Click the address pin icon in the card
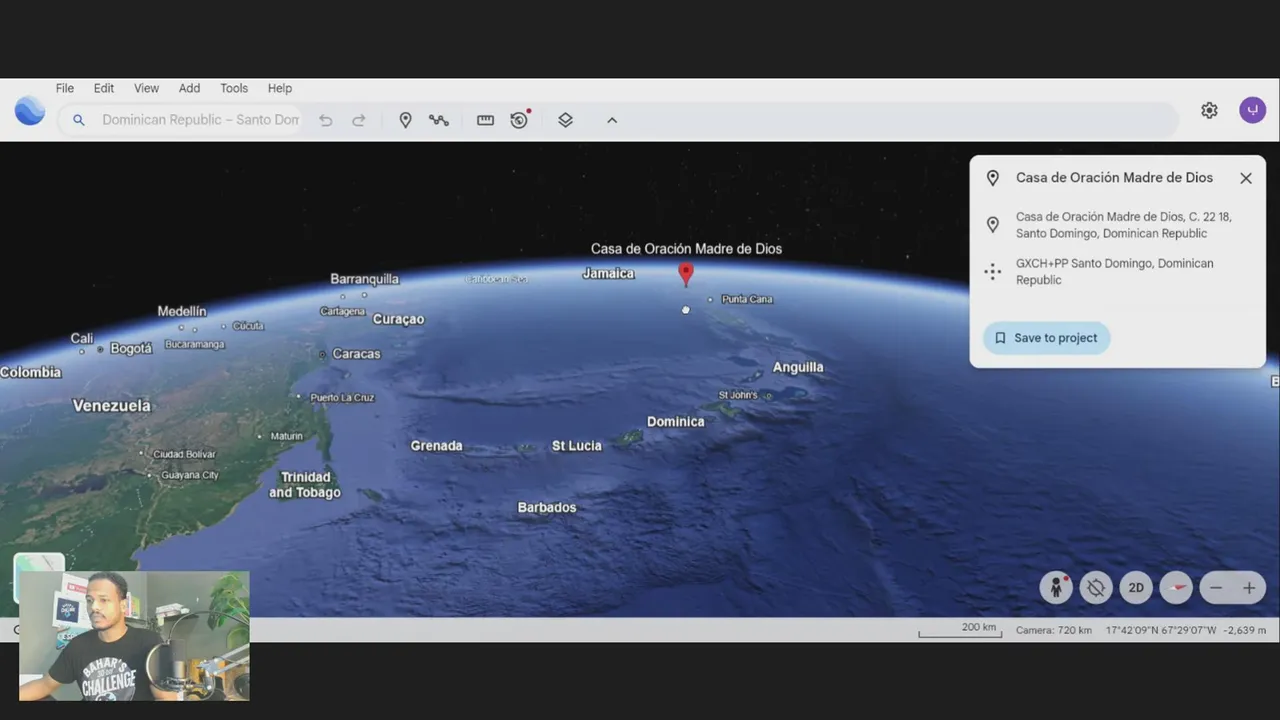This screenshot has width=1280, height=720. coord(993,225)
